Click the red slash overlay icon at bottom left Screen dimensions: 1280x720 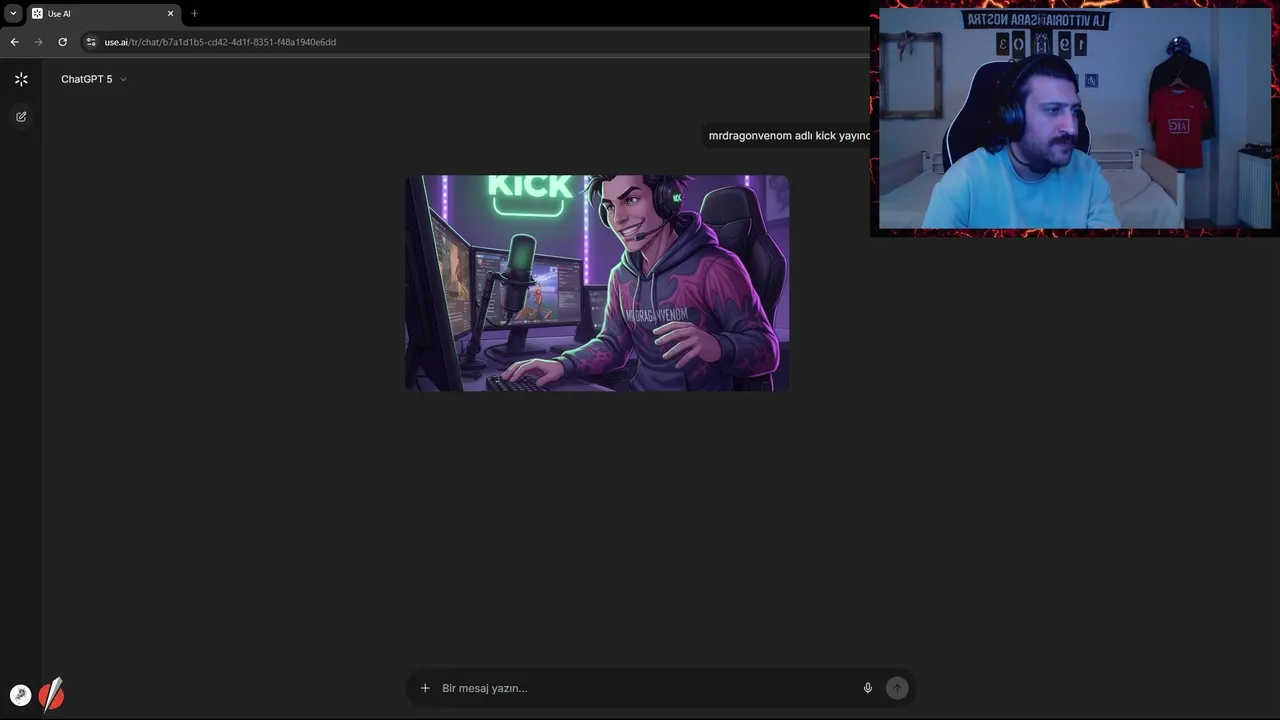[x=51, y=694]
